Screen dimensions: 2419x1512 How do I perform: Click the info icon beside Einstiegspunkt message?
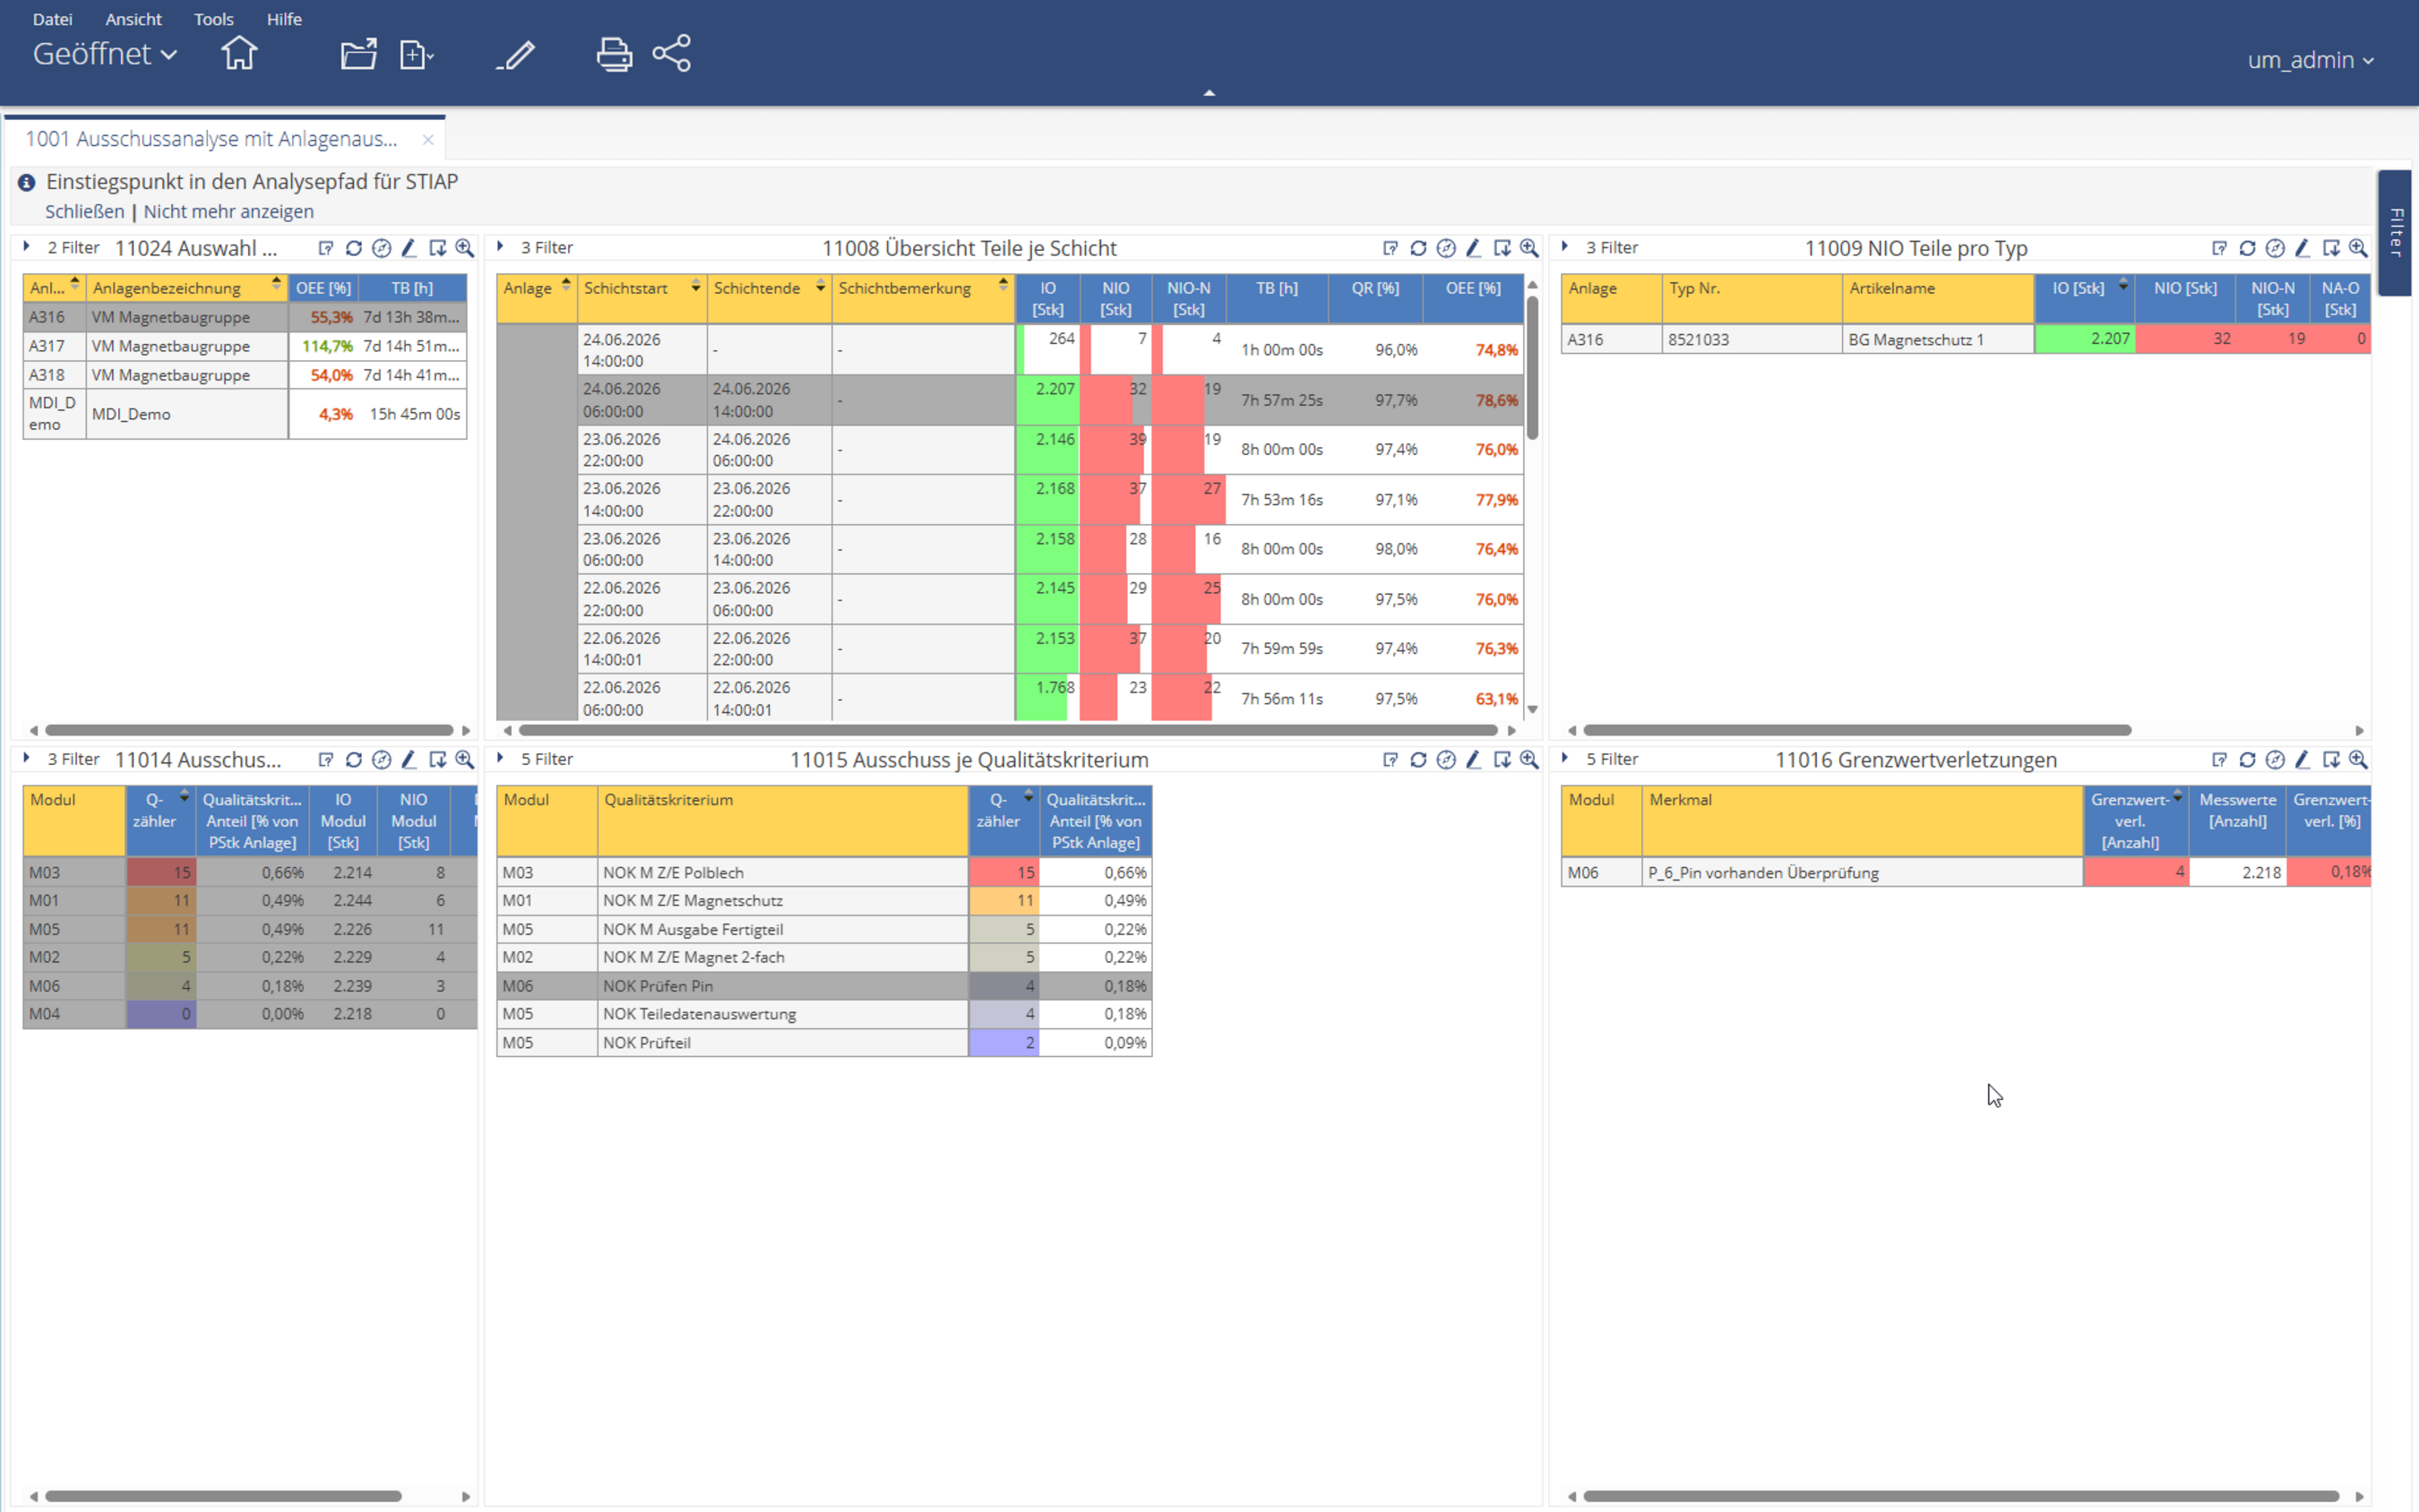pos(27,182)
